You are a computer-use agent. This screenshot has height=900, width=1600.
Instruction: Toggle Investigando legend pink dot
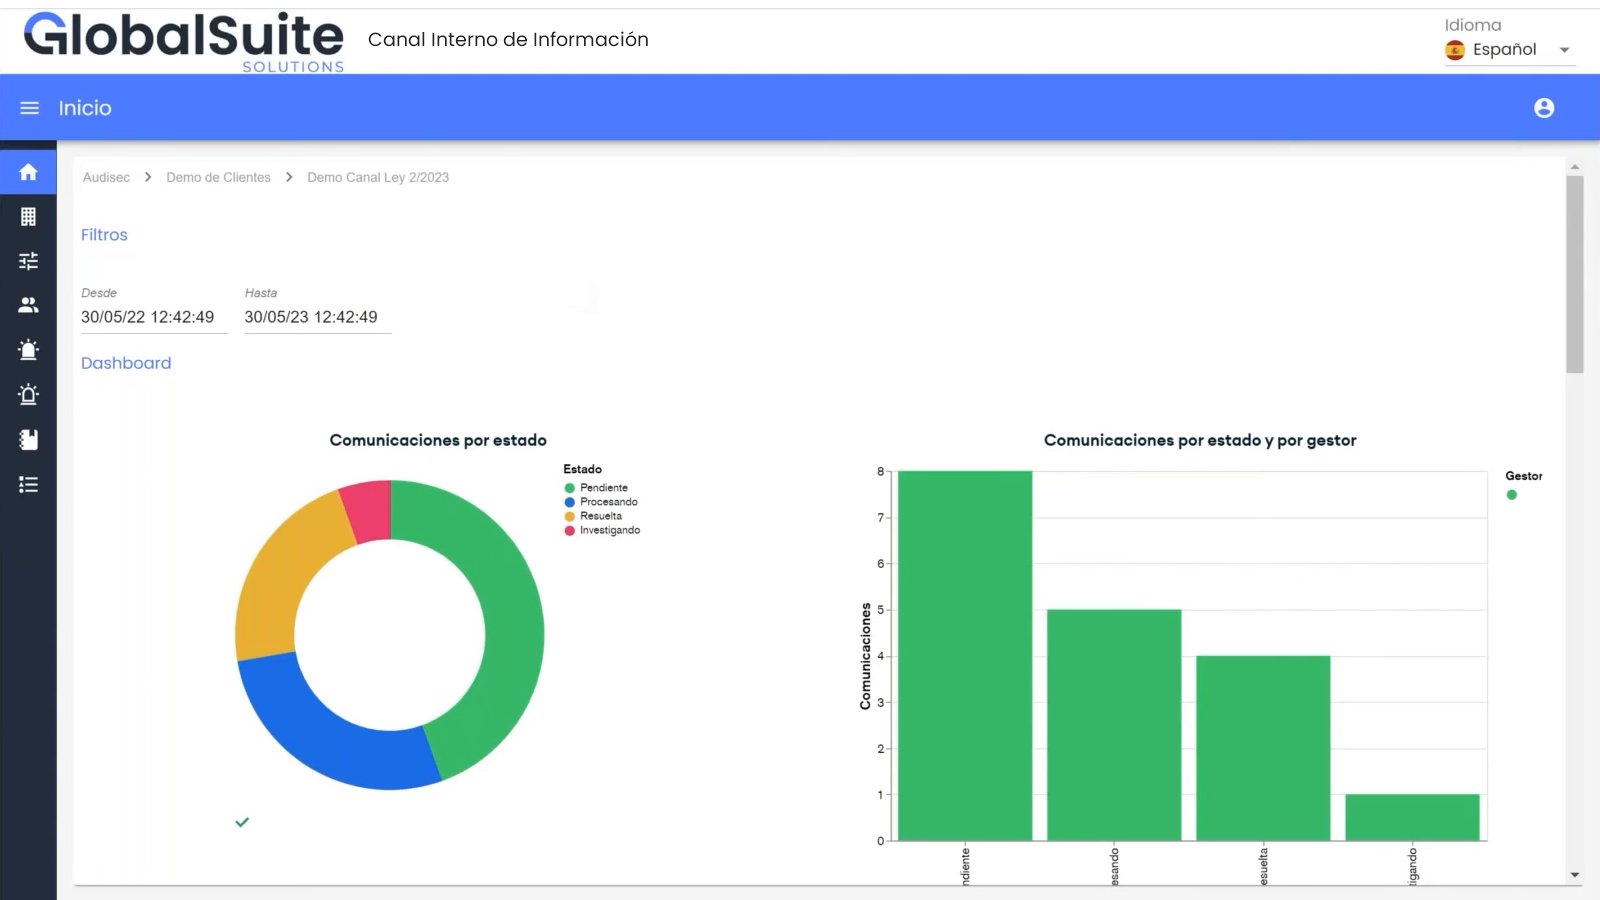tap(570, 530)
